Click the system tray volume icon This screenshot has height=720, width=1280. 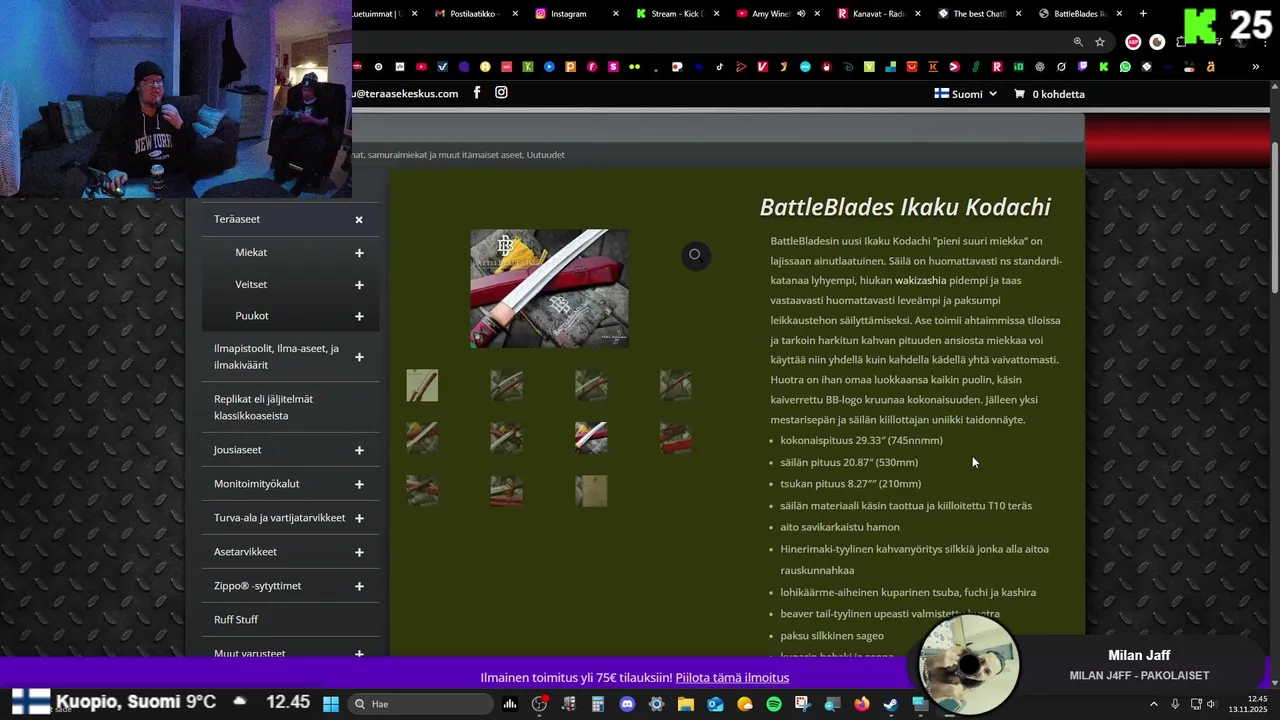click(x=1211, y=704)
